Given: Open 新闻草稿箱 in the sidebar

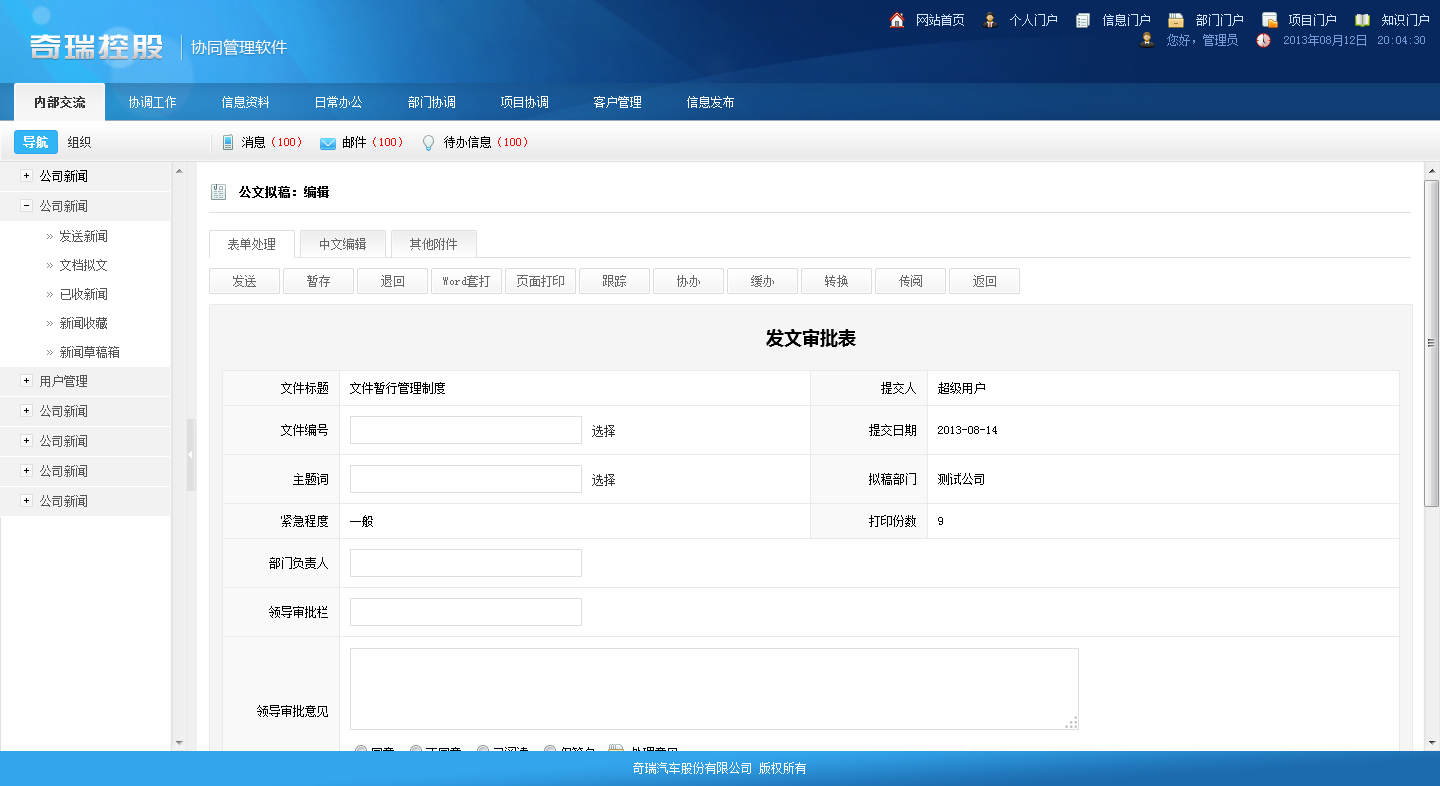Looking at the screenshot, I should [89, 352].
